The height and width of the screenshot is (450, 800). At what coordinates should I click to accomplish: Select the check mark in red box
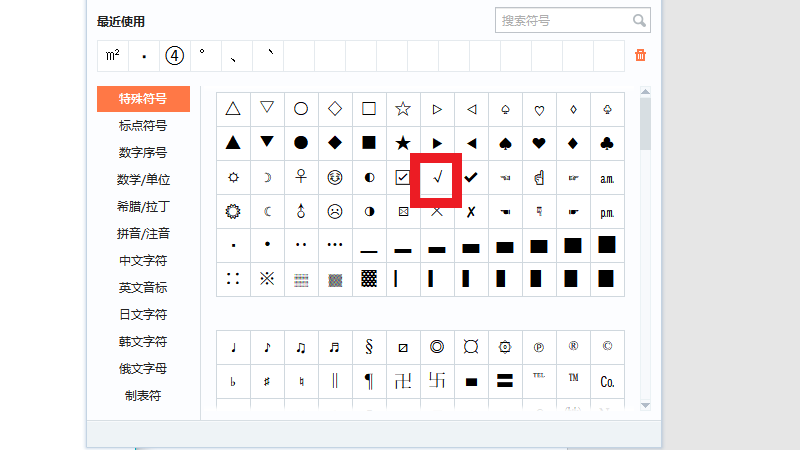[437, 178]
